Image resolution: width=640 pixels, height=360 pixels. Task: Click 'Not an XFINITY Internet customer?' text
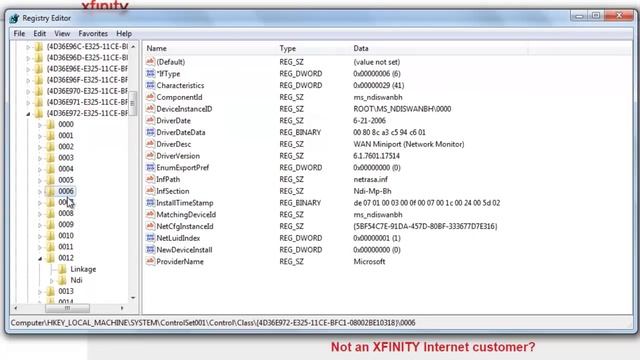433,347
